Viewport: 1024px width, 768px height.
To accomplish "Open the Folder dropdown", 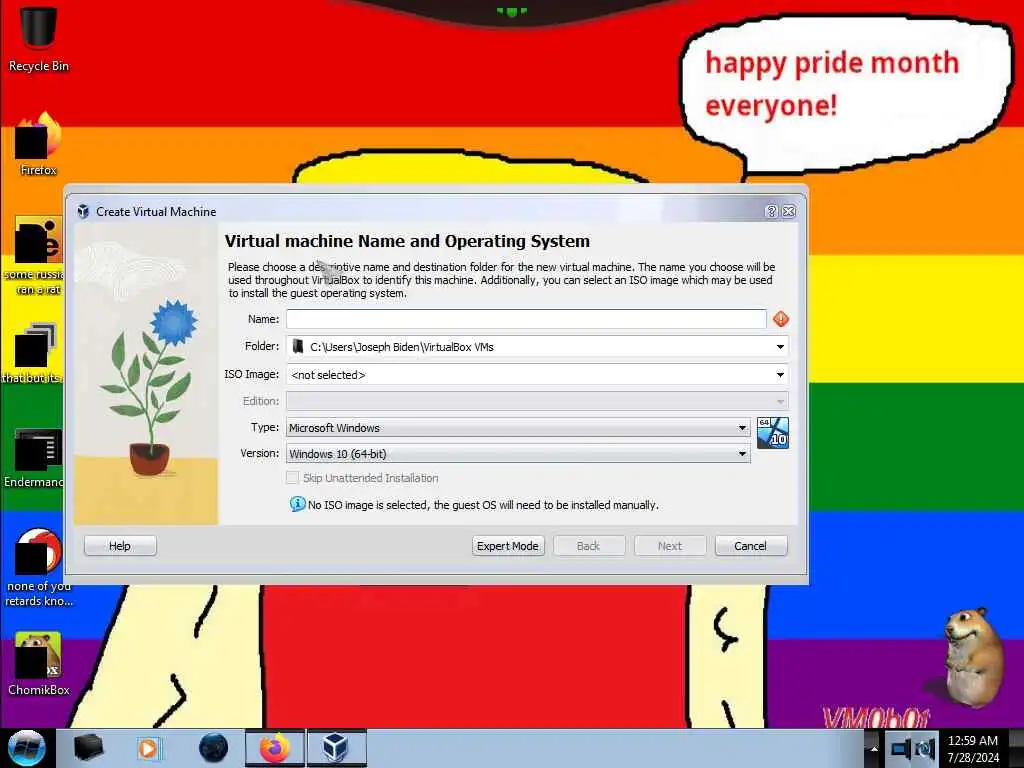I will click(x=537, y=347).
